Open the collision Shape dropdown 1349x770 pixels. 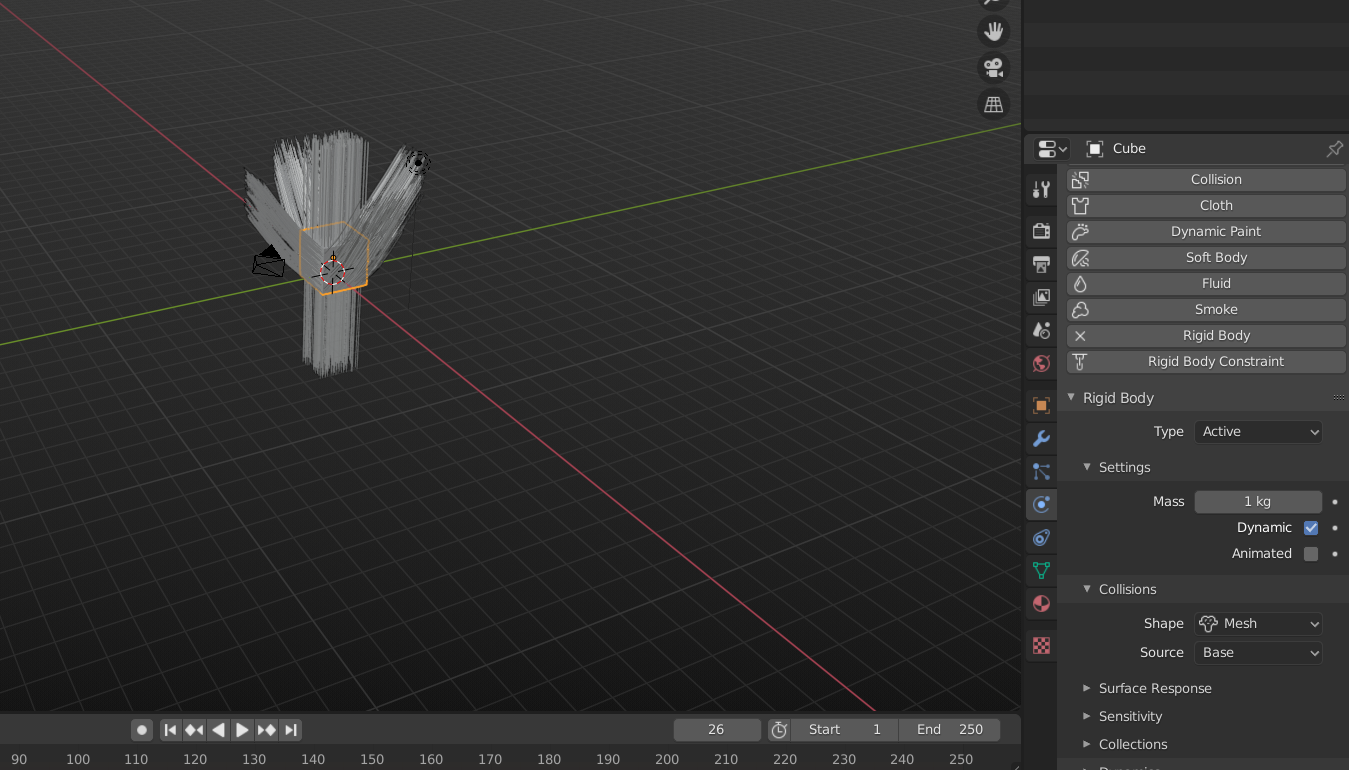tap(1258, 623)
